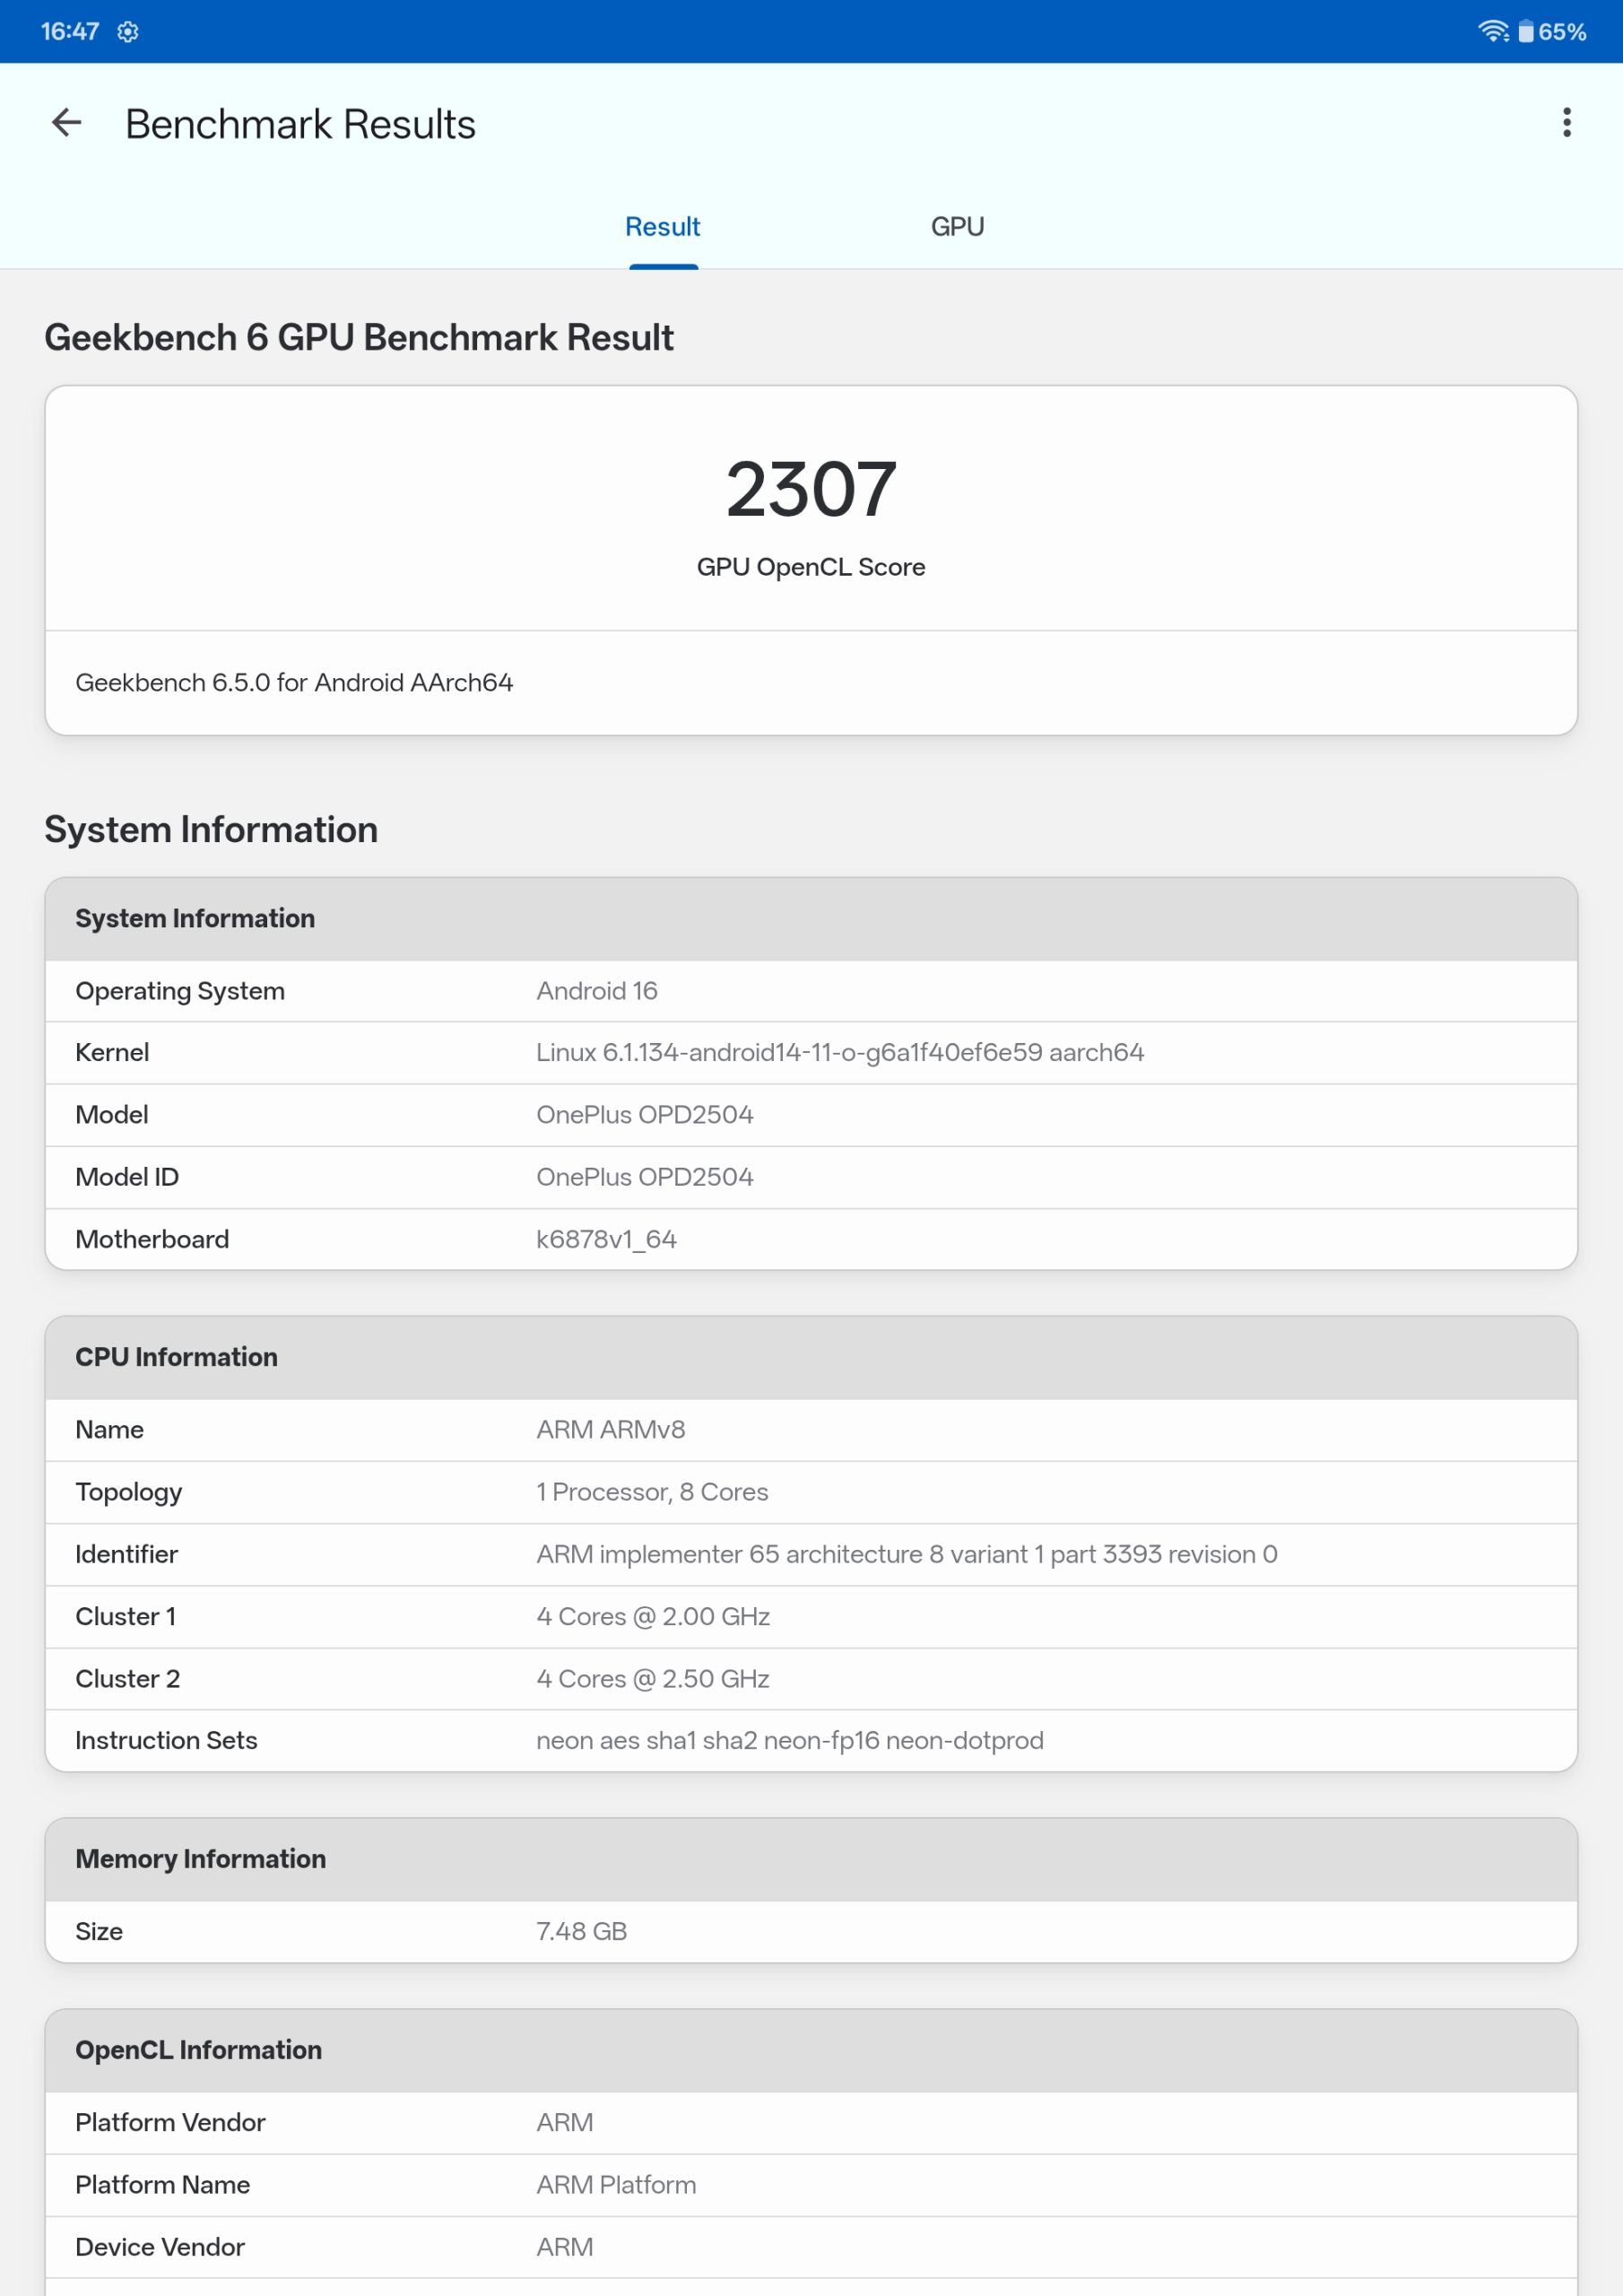Select the Instruction Sets row
The width and height of the screenshot is (1623, 2296).
811,1740
